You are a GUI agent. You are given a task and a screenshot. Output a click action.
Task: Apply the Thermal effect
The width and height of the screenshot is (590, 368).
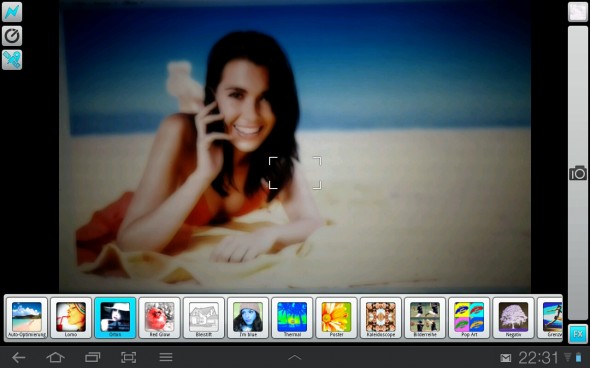[x=292, y=318]
